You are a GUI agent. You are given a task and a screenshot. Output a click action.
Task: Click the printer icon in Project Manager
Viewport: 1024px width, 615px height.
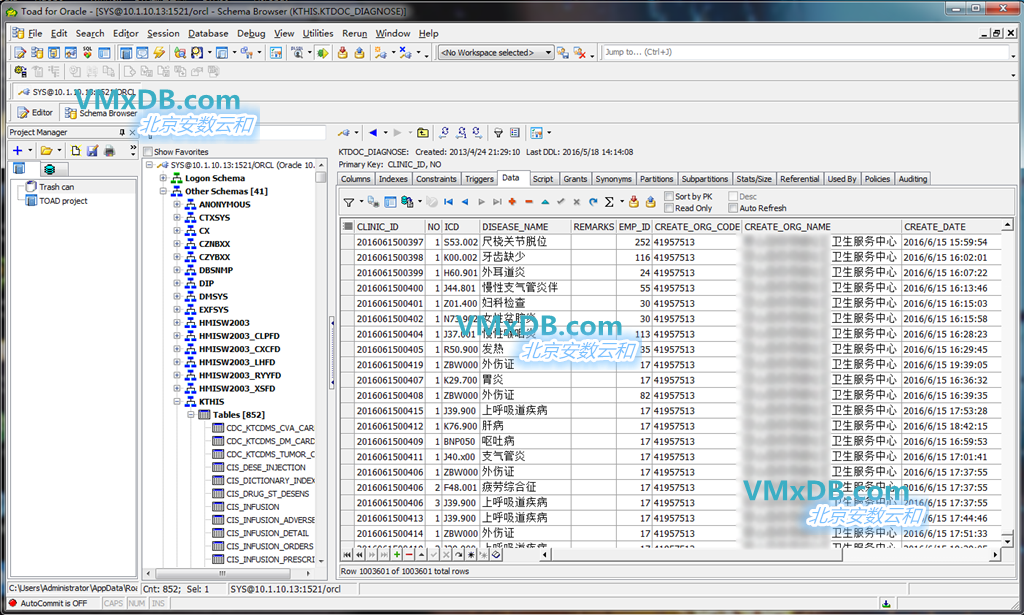tap(109, 151)
